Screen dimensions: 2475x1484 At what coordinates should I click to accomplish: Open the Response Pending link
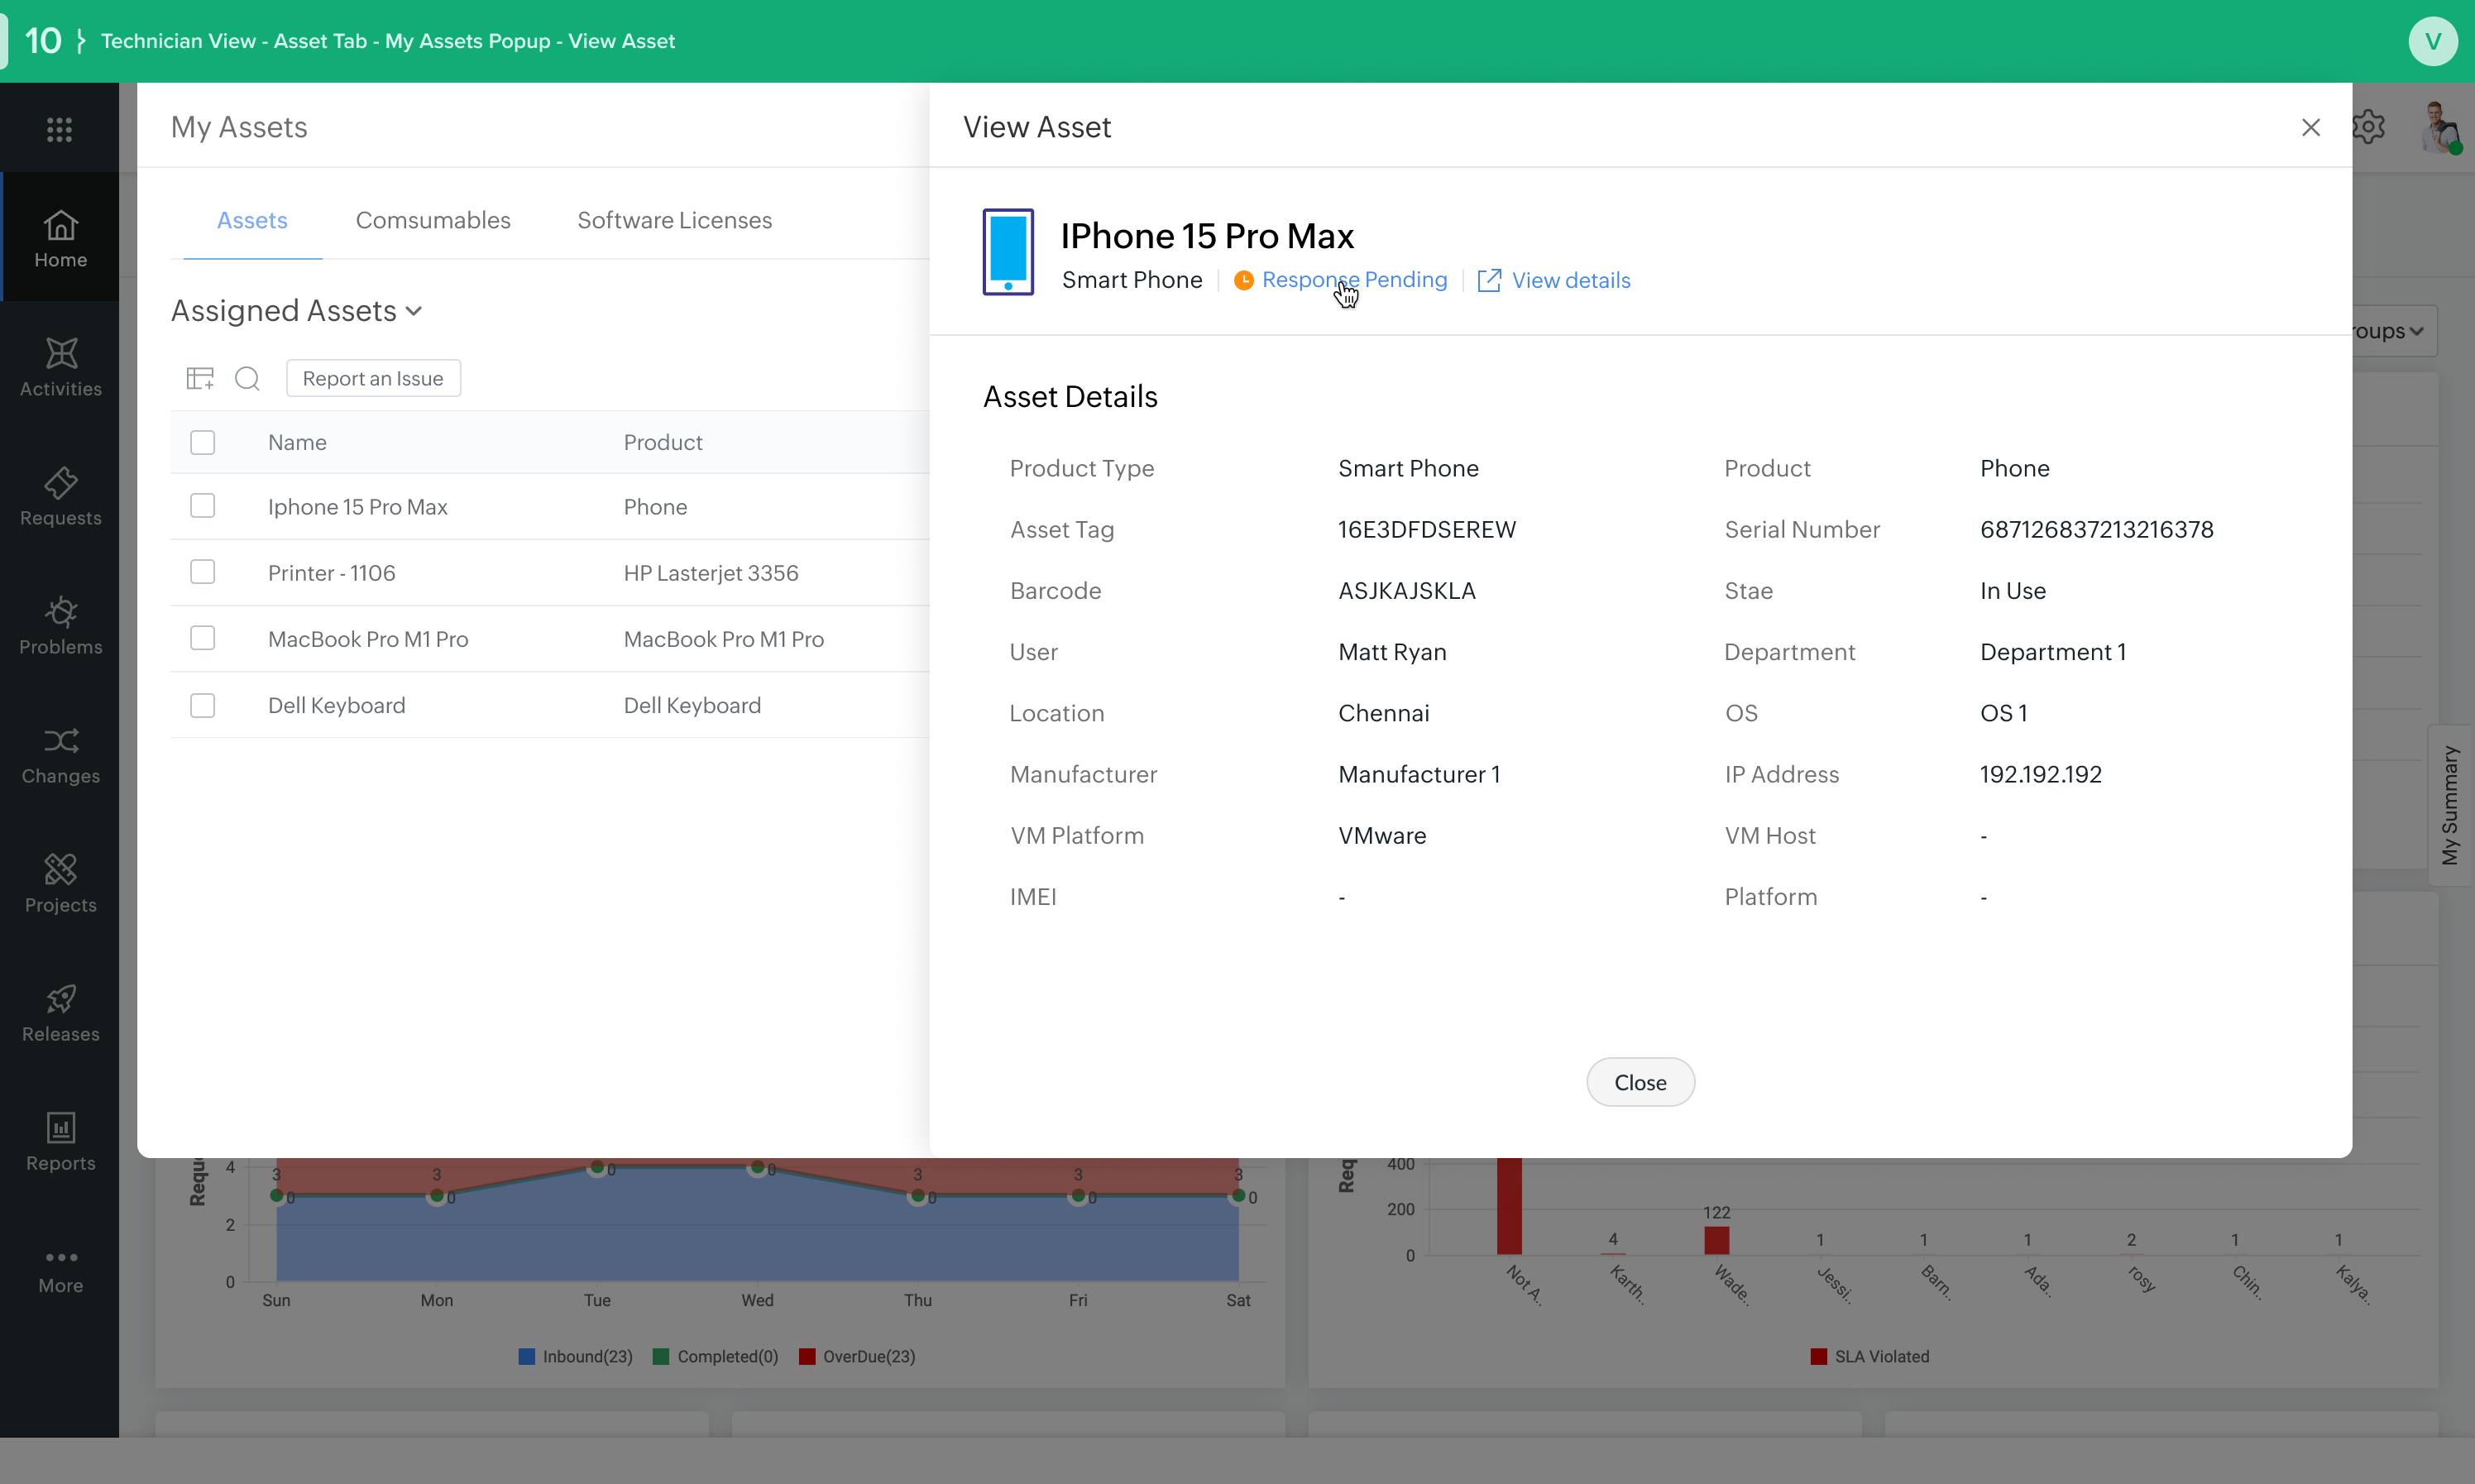[x=1354, y=280]
